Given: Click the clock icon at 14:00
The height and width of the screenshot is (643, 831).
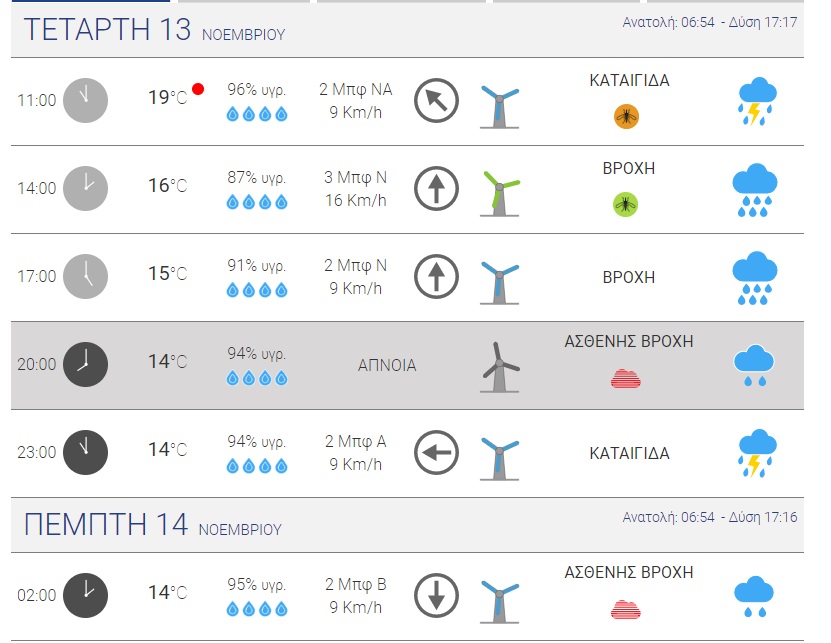Looking at the screenshot, I should pos(85,188).
